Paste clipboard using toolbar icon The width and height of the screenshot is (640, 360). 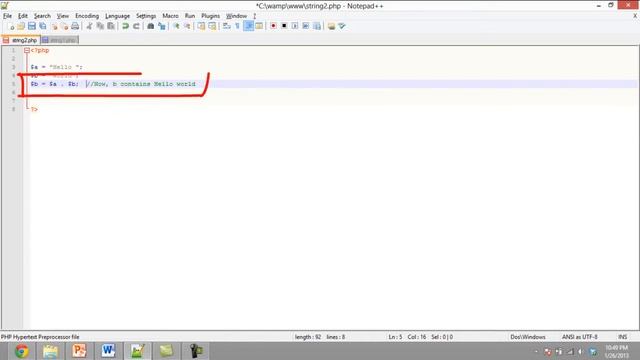(111, 26)
